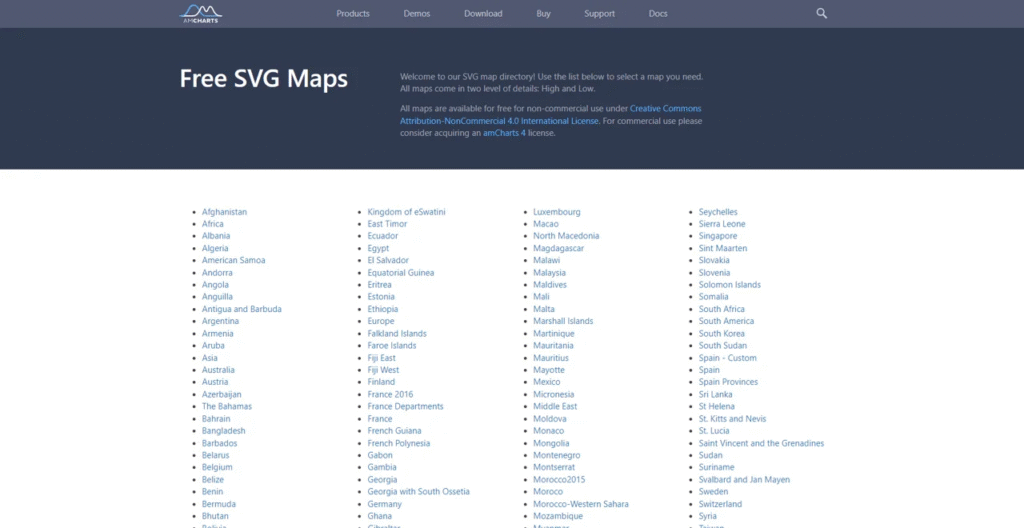Click the Seychelles map link
This screenshot has height=528, width=1024.
point(718,212)
